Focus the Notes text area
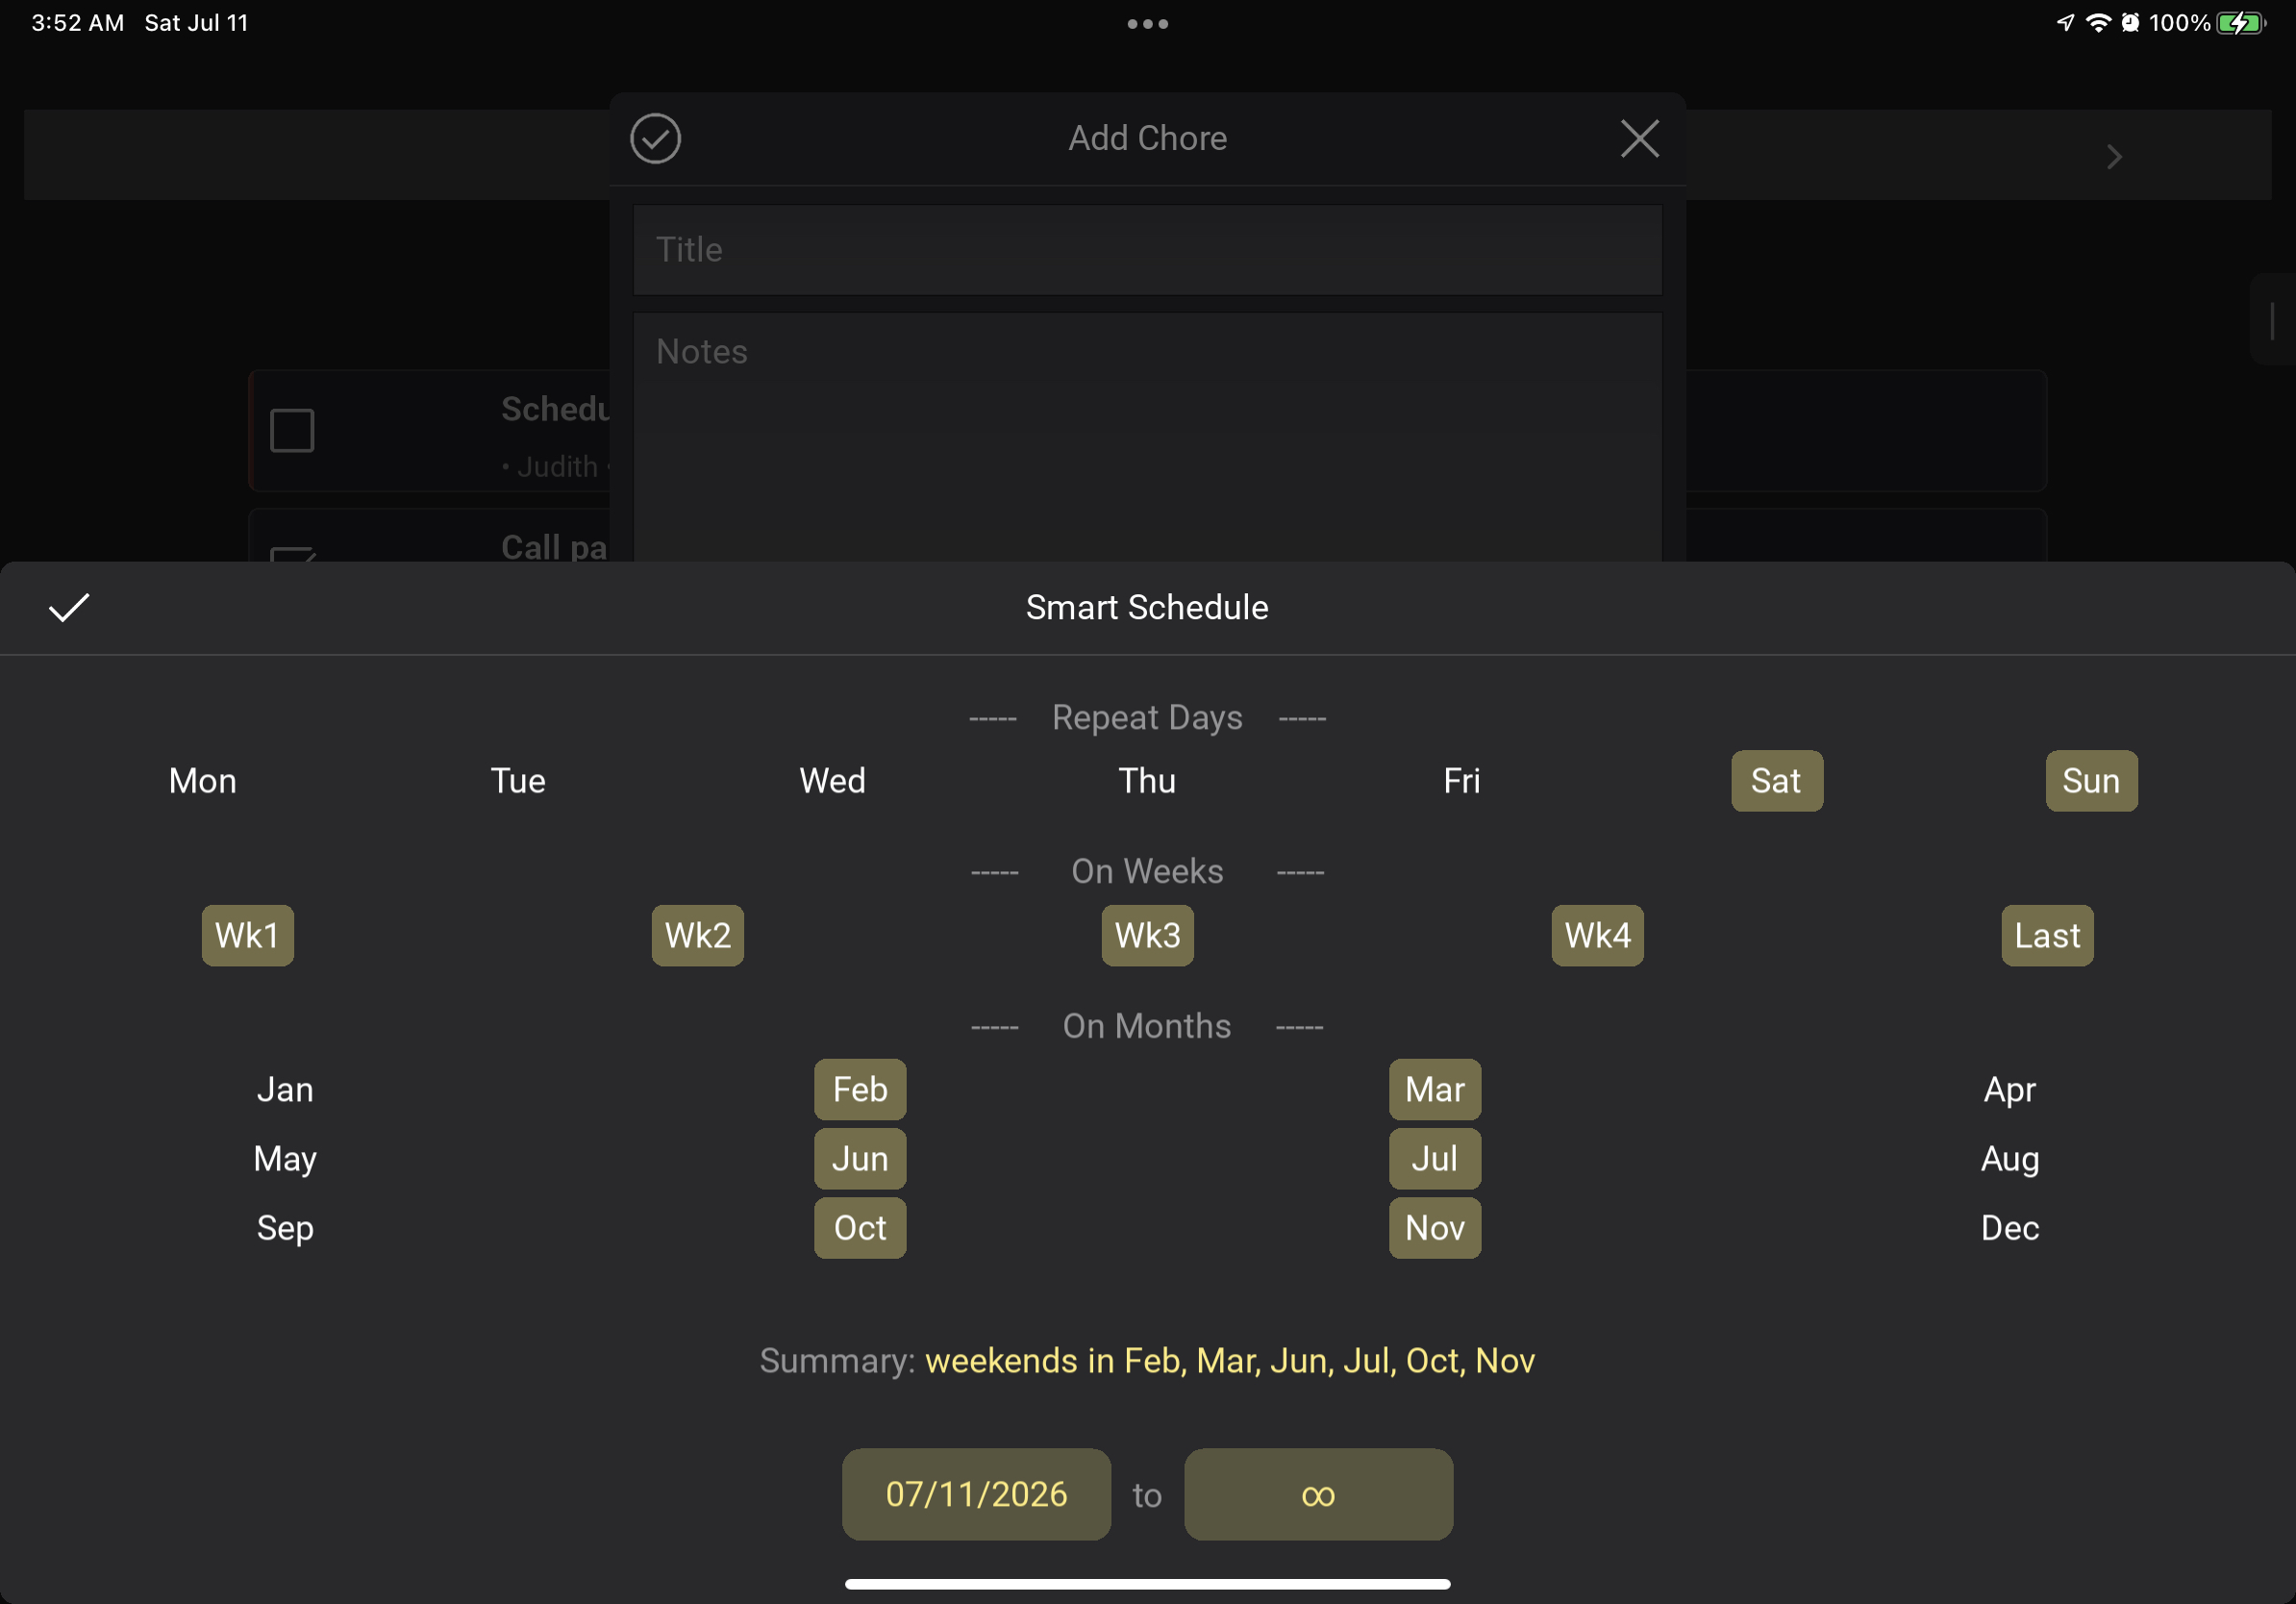2296x1604 pixels. click(x=1147, y=437)
